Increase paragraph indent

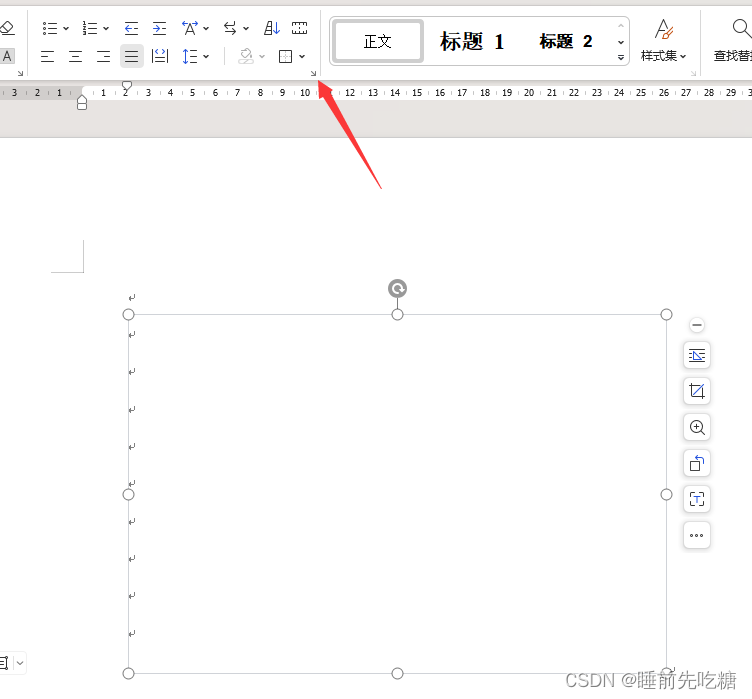[159, 29]
